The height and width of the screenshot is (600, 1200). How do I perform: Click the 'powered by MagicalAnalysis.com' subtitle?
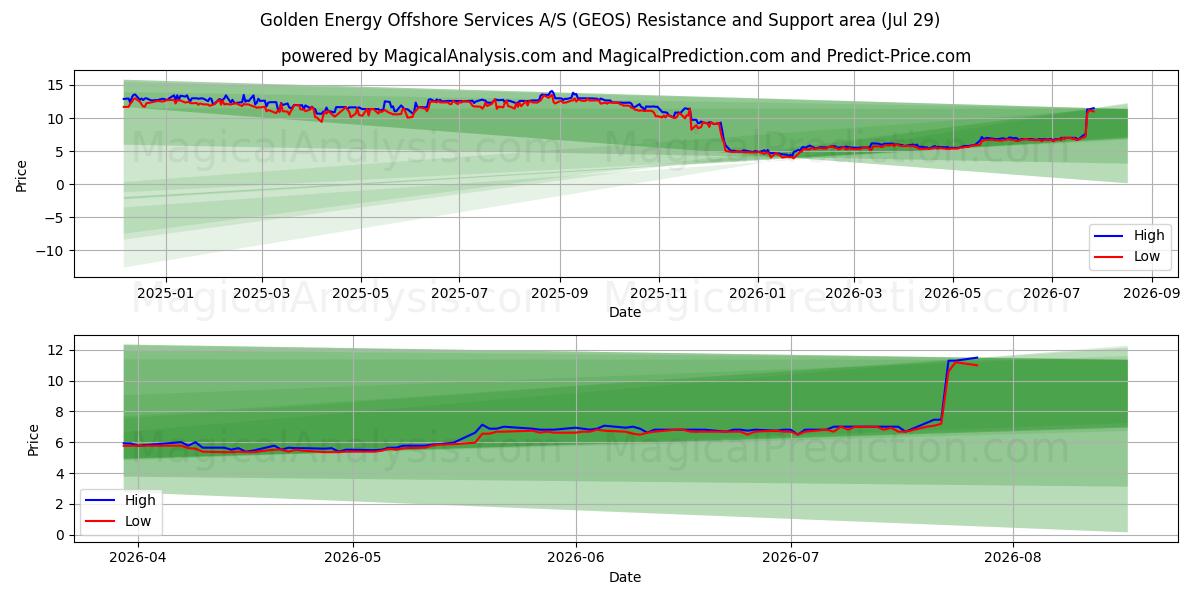(626, 56)
